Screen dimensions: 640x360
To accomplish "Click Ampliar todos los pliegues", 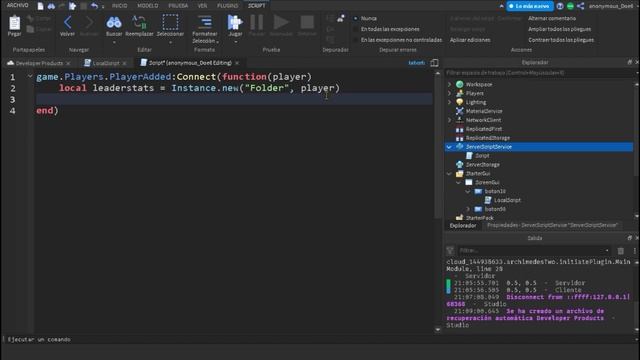I will click(560, 29).
